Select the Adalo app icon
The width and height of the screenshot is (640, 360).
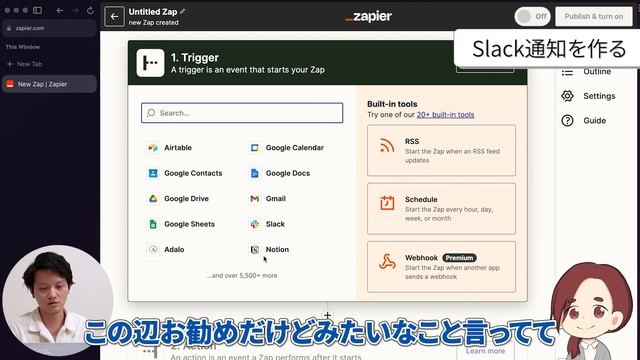[153, 249]
